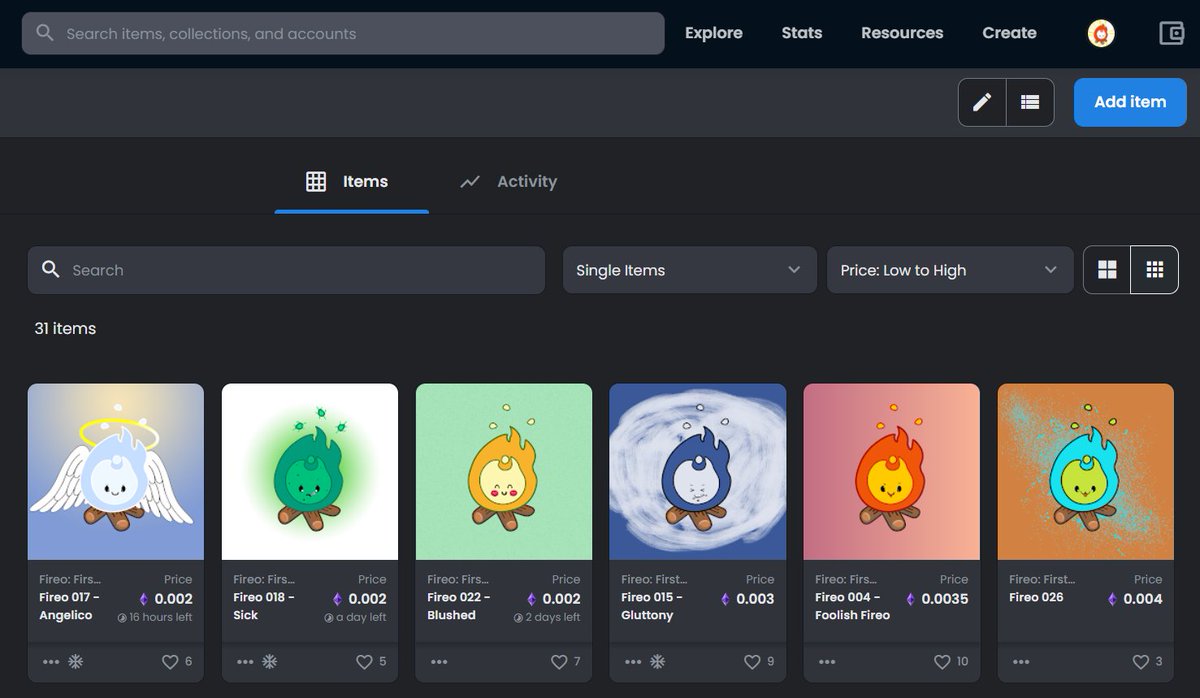Viewport: 1200px width, 698px height.
Task: Click the collection search magnifier icon
Action: tap(50, 270)
